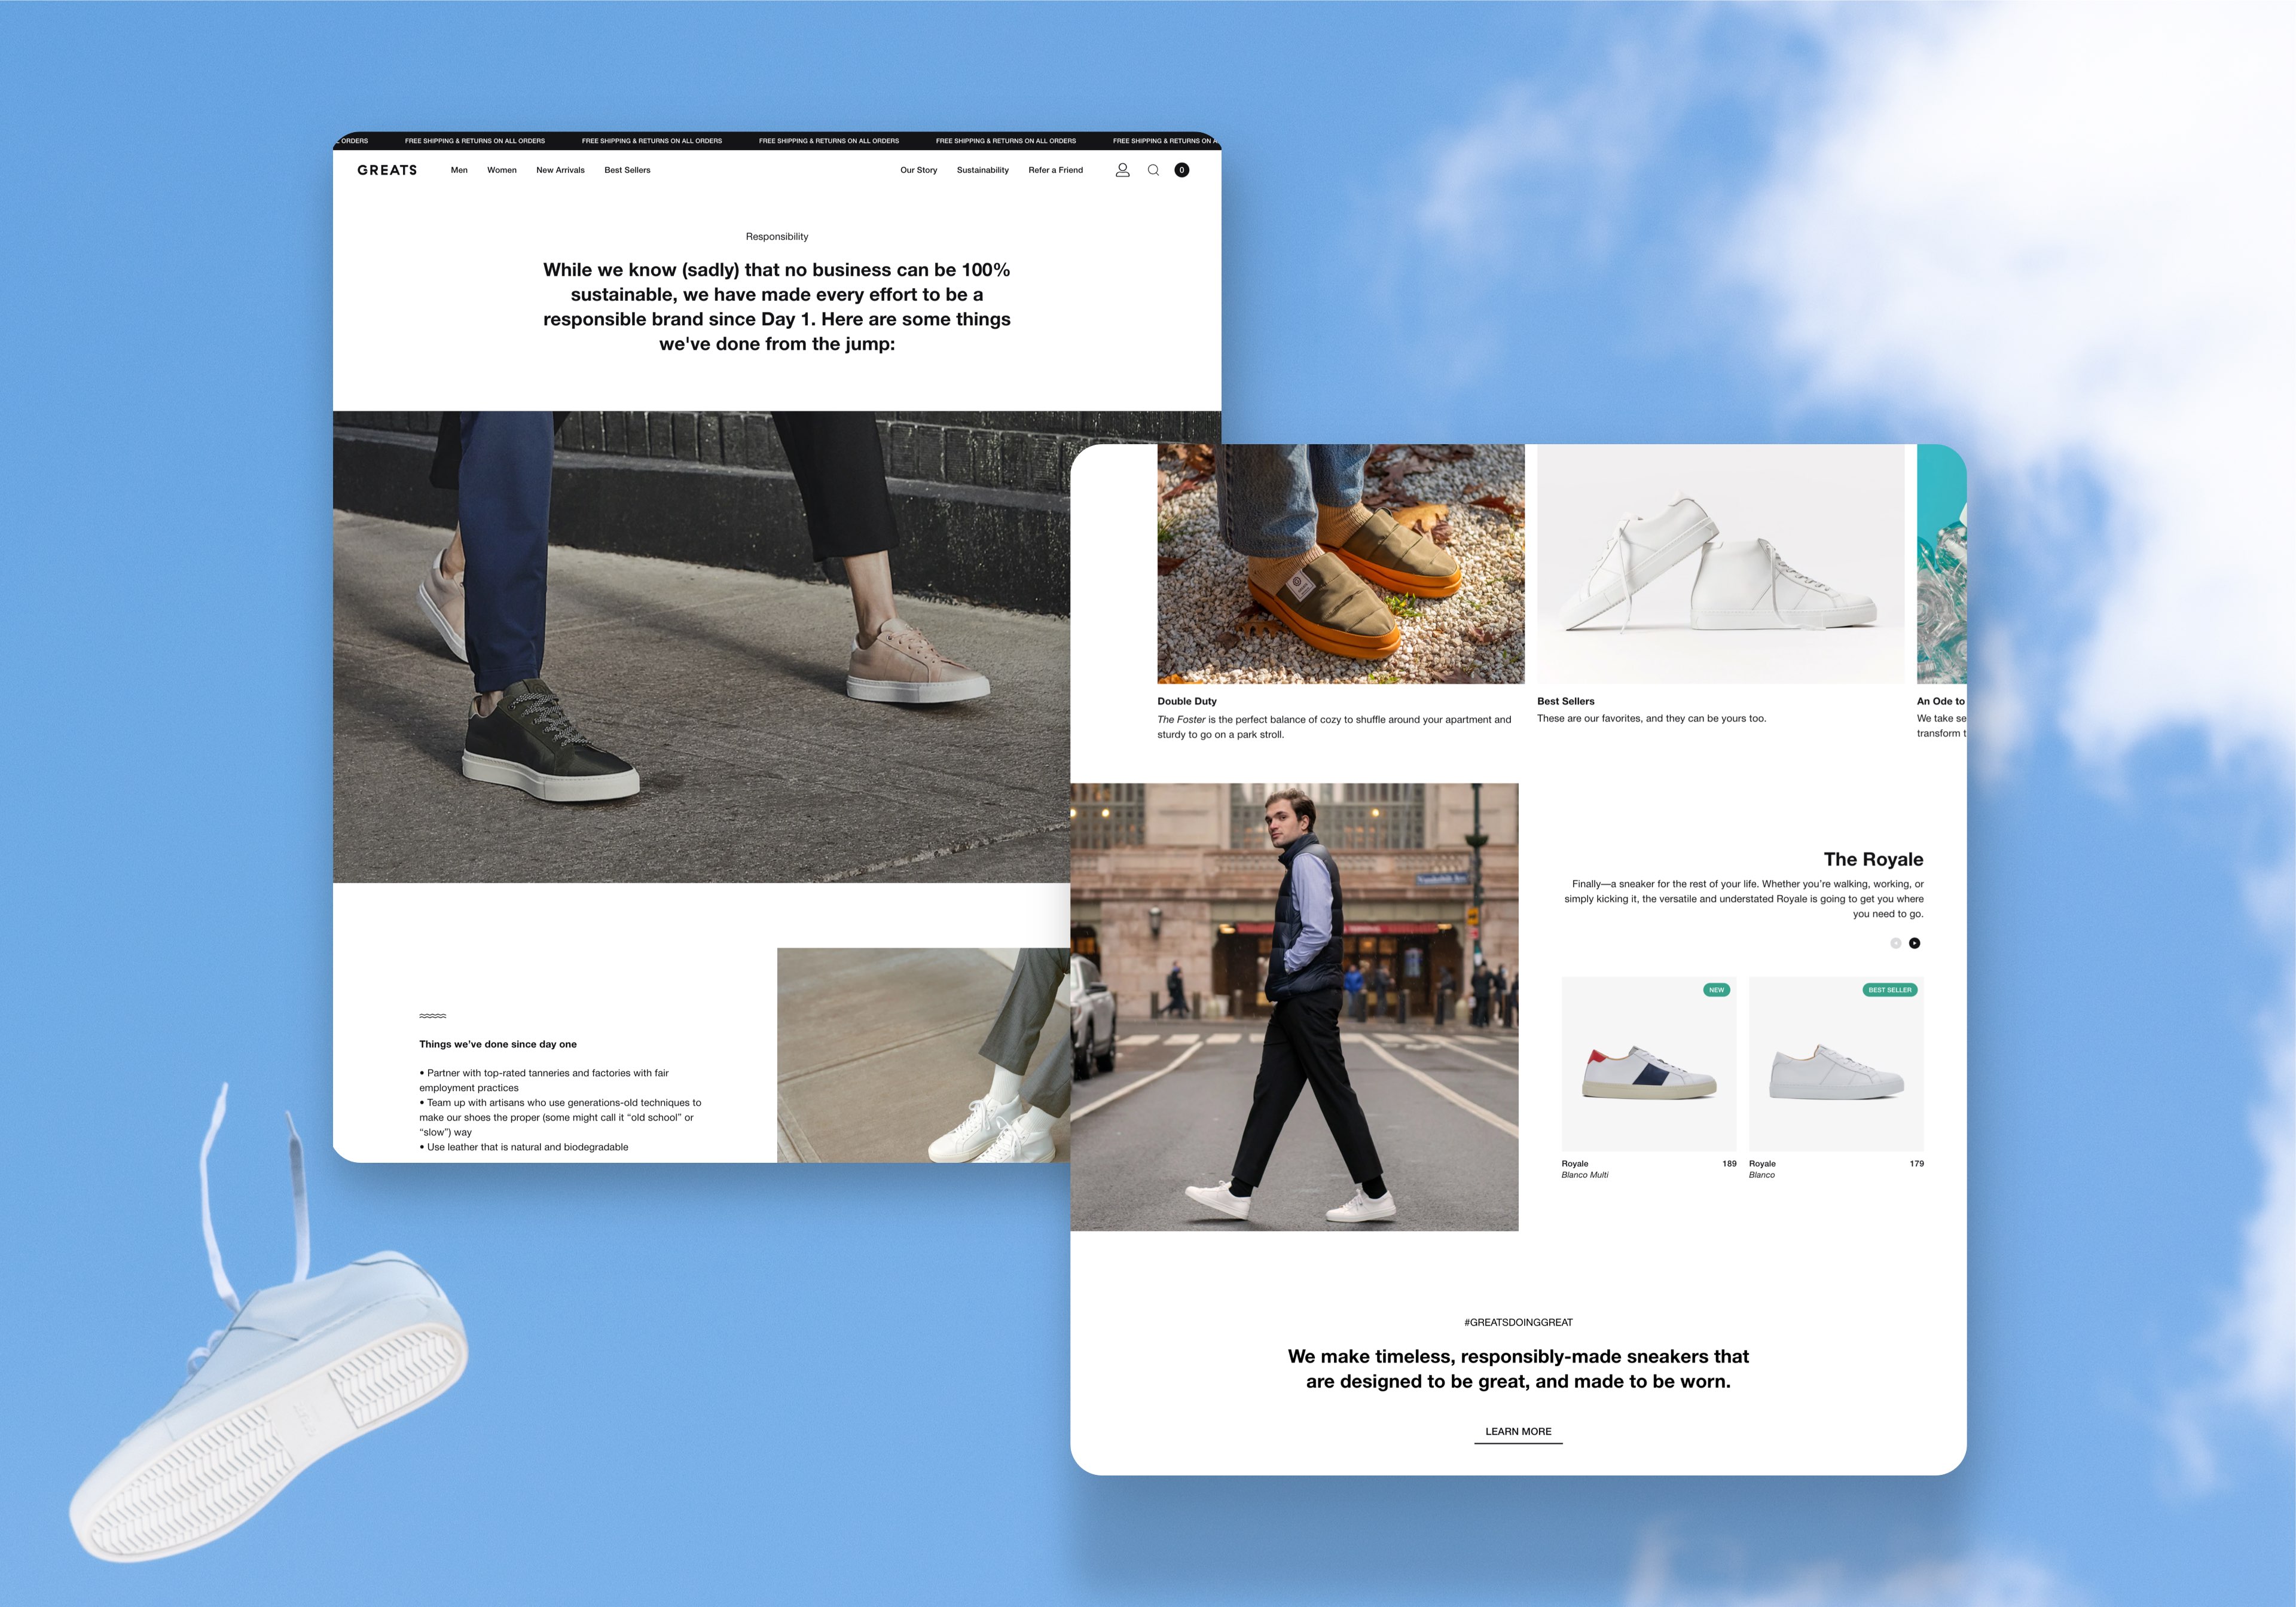Open the Men menu
This screenshot has width=2296, height=1607.
point(459,170)
